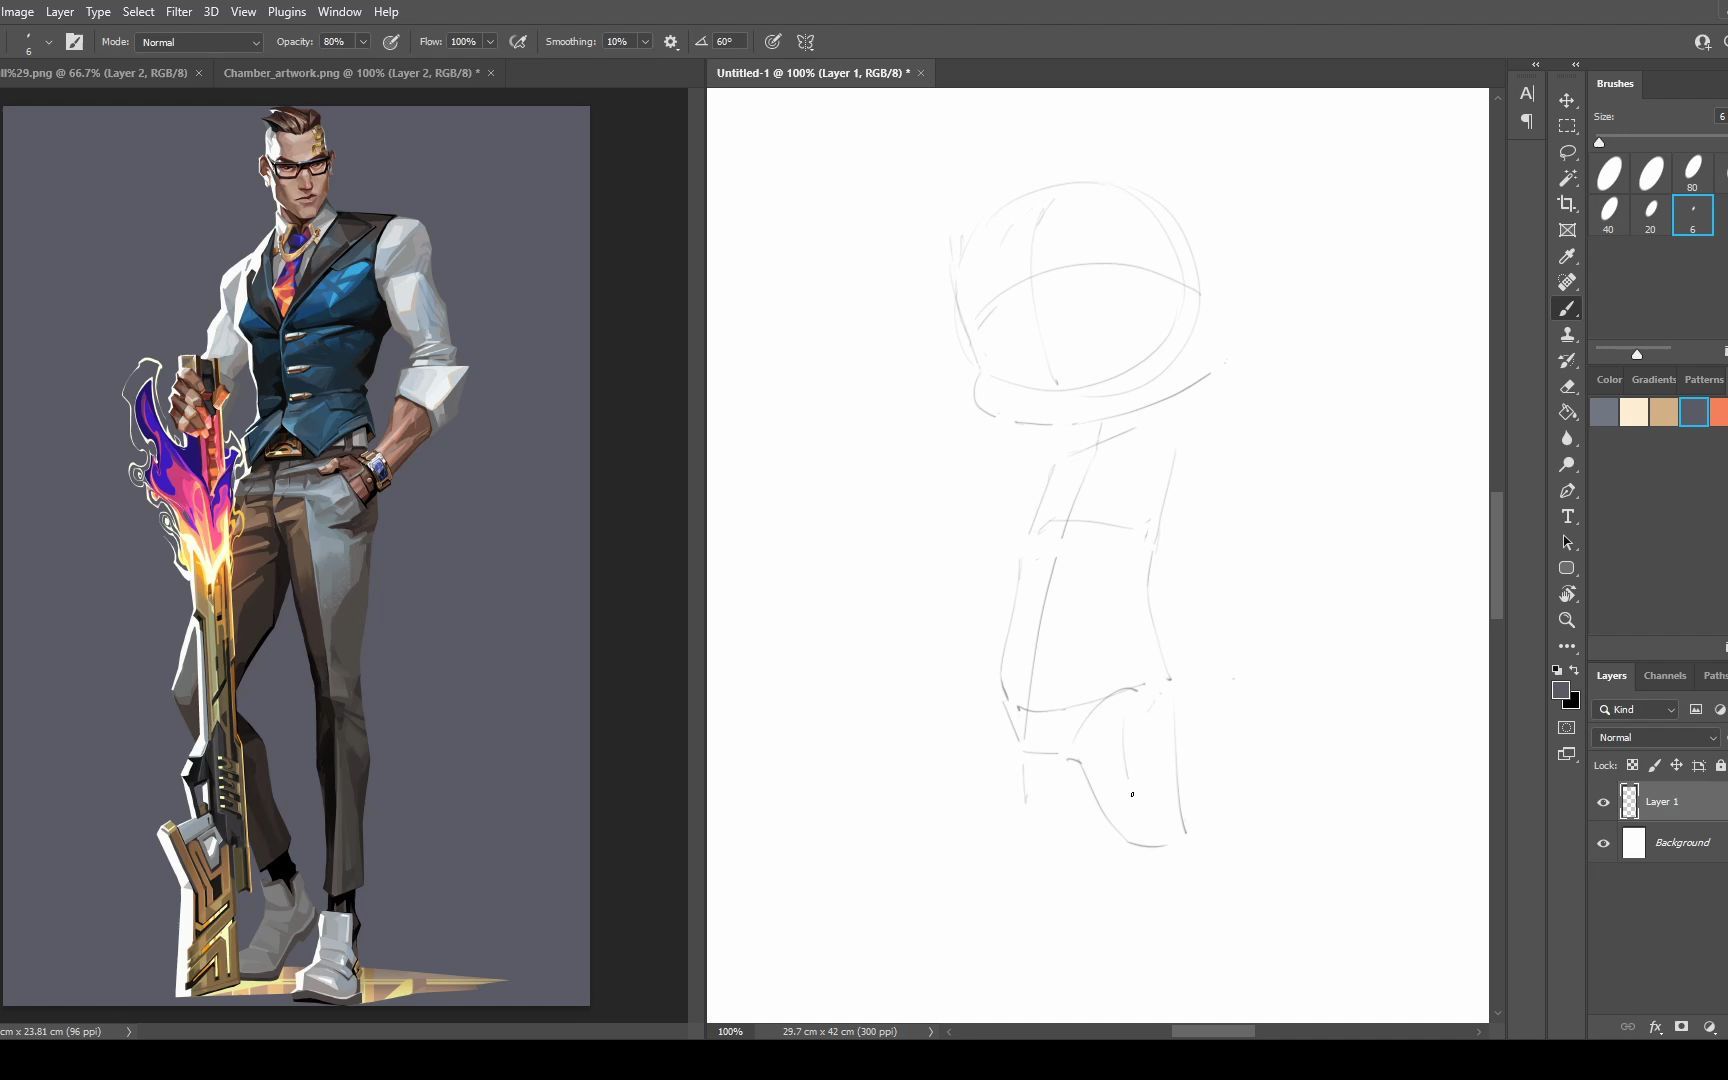
Task: Select the Rotate View hand tool
Action: point(1567,594)
